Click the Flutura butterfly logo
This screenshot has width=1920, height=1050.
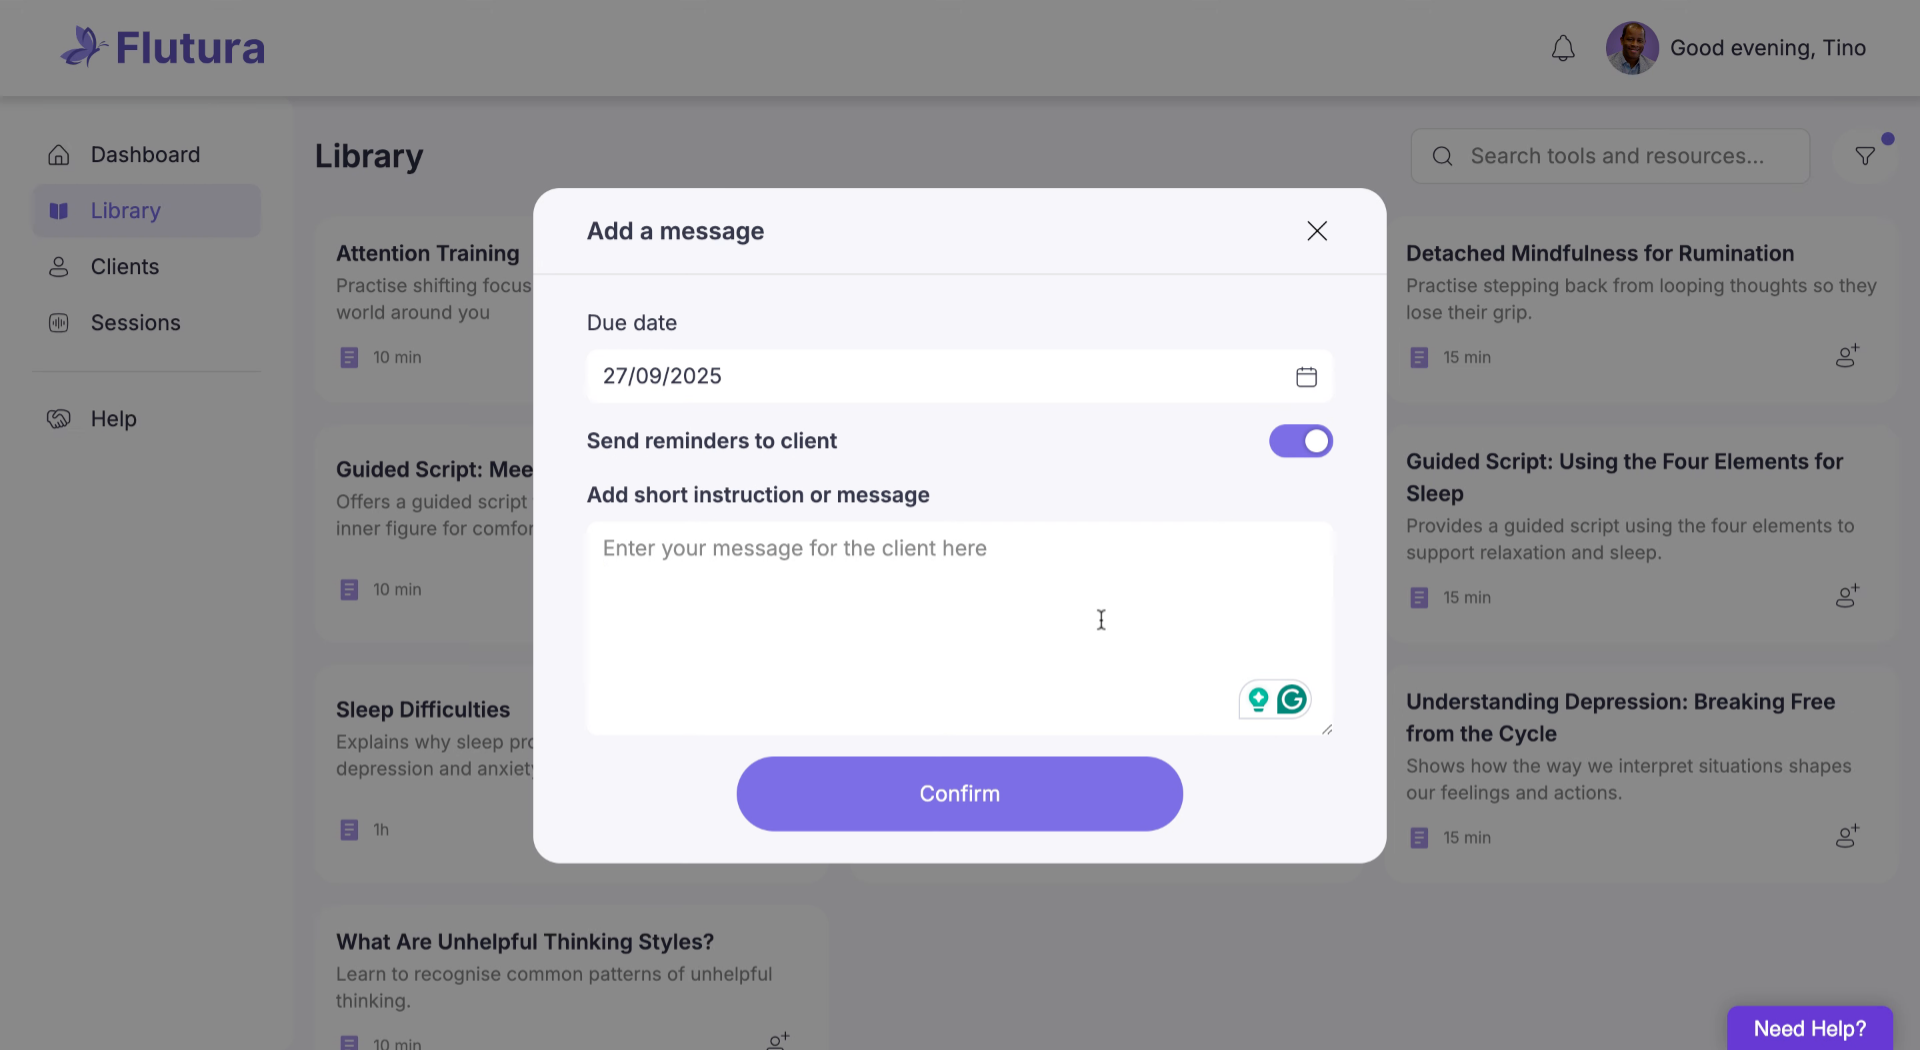(x=84, y=47)
